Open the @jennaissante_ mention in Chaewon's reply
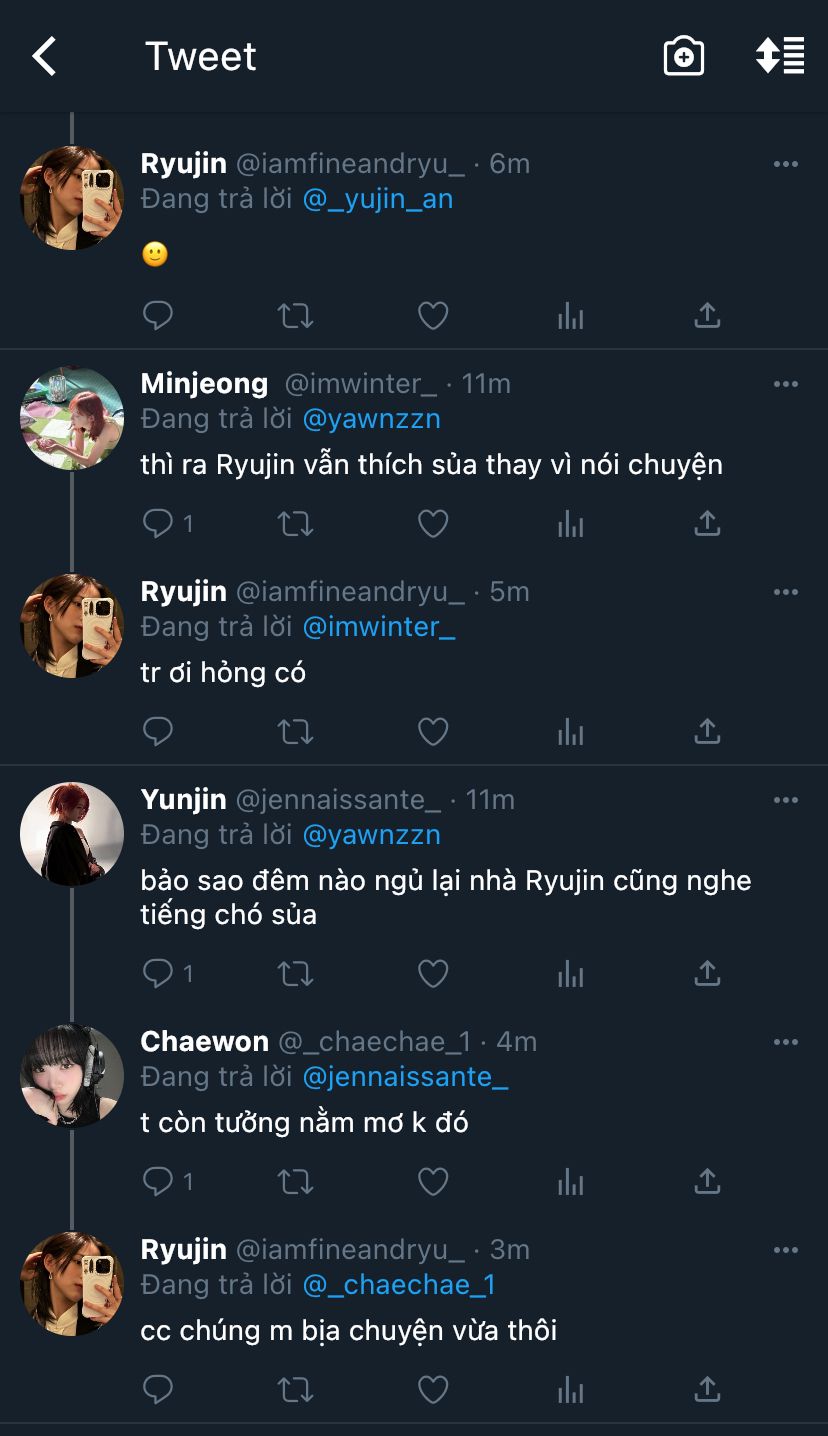 [x=405, y=1077]
